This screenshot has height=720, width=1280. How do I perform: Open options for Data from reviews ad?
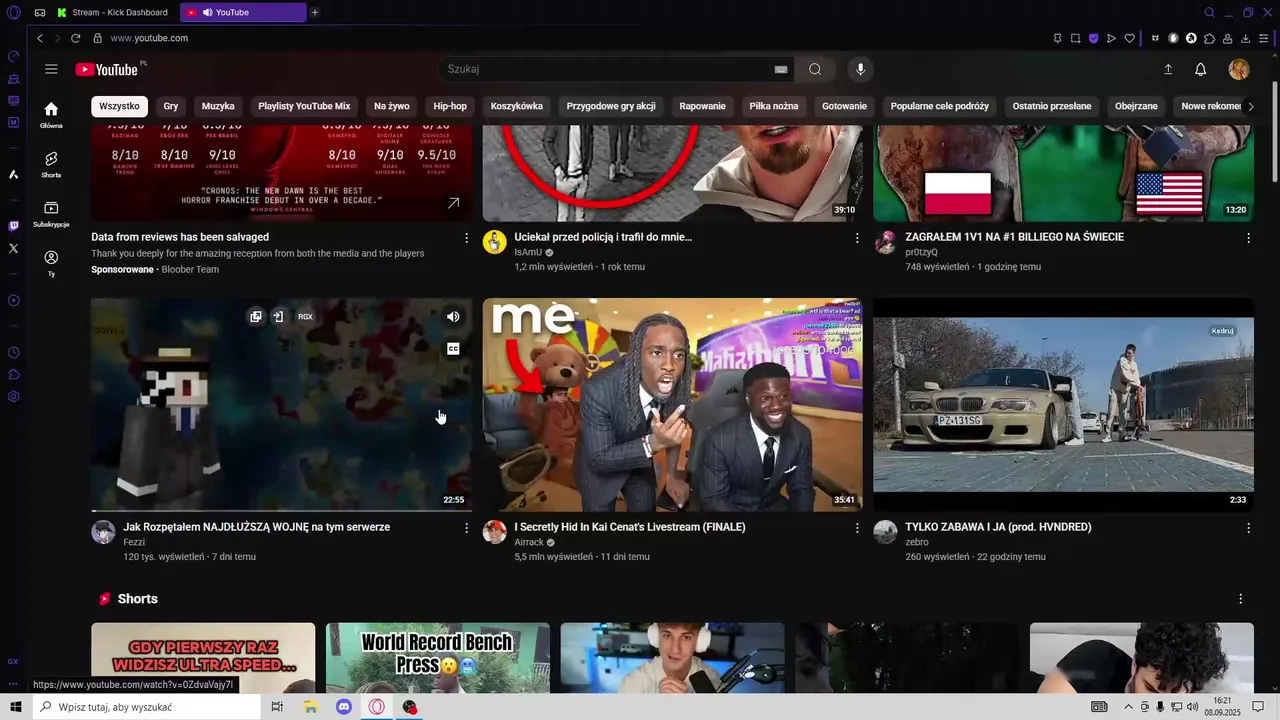[466, 238]
